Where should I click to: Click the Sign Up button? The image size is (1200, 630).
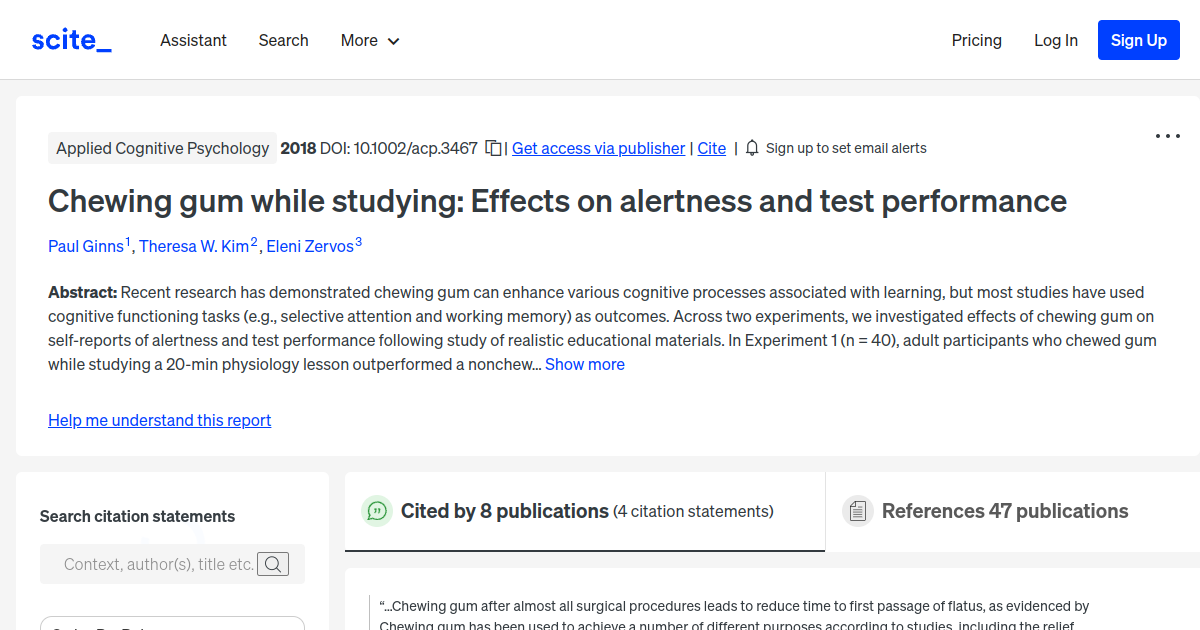coord(1138,40)
